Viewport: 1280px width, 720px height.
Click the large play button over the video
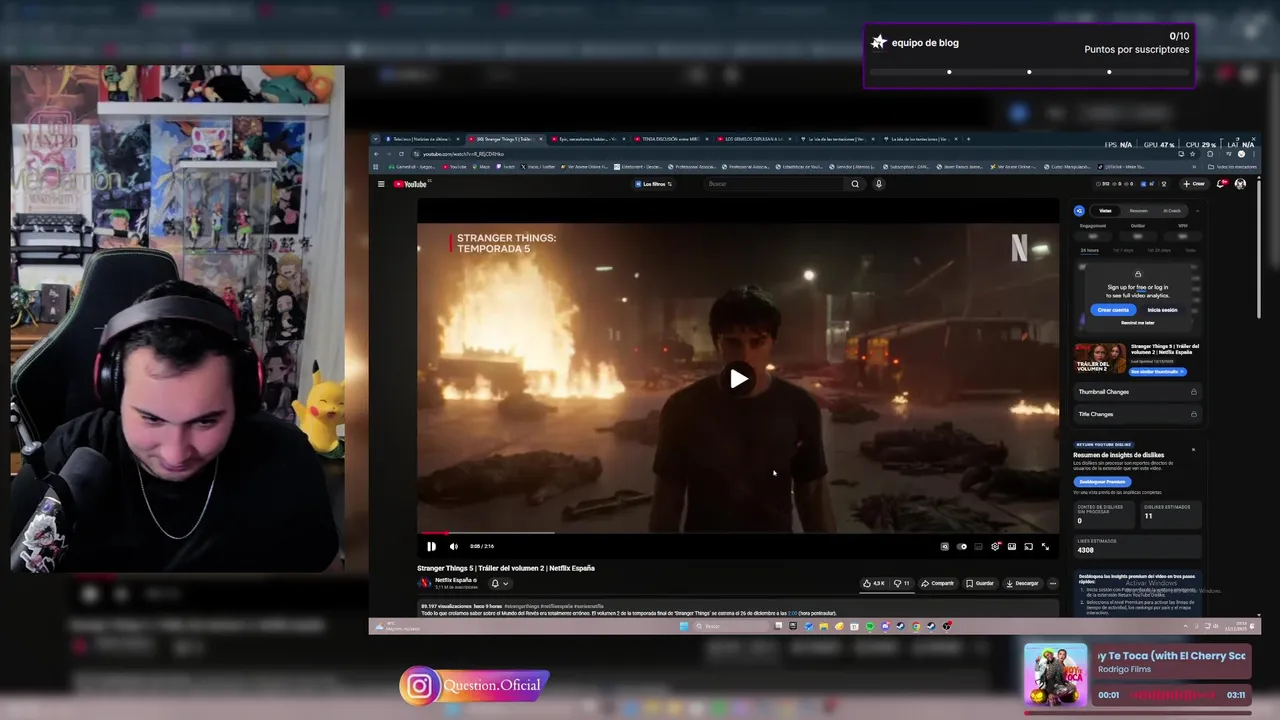(x=738, y=378)
